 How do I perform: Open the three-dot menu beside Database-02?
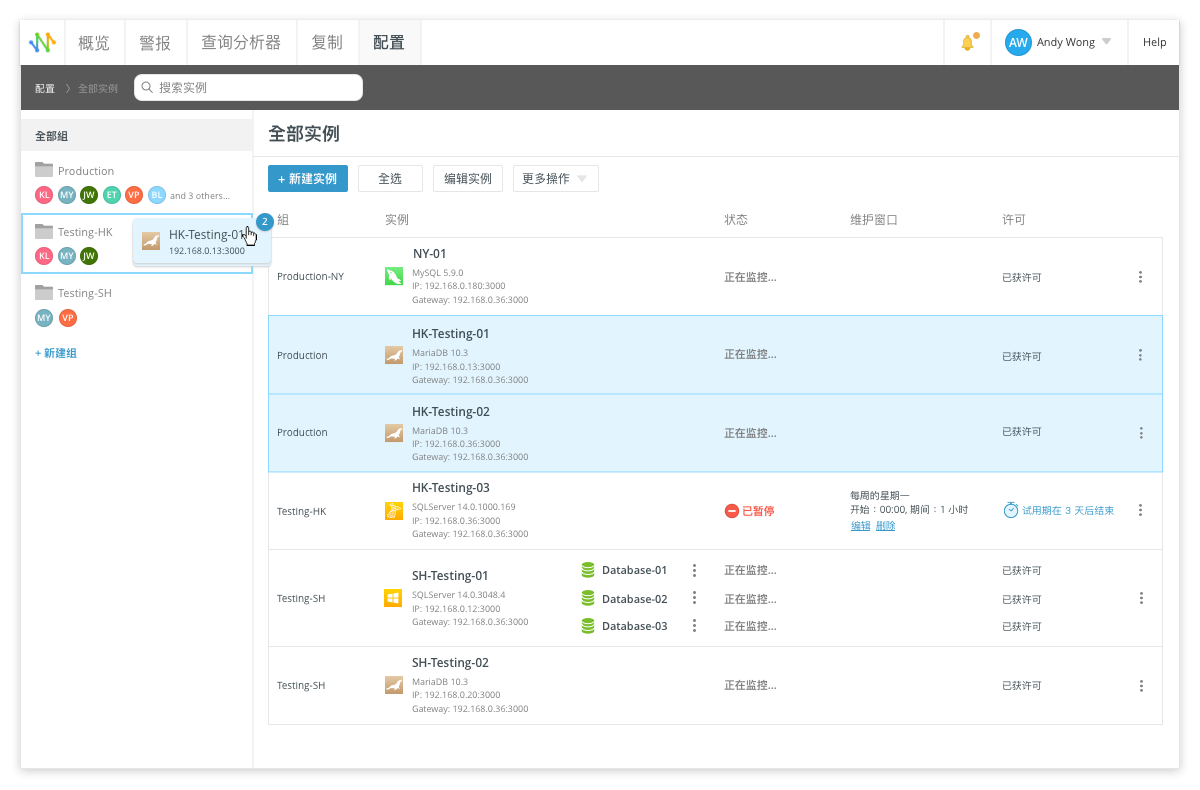click(x=694, y=598)
